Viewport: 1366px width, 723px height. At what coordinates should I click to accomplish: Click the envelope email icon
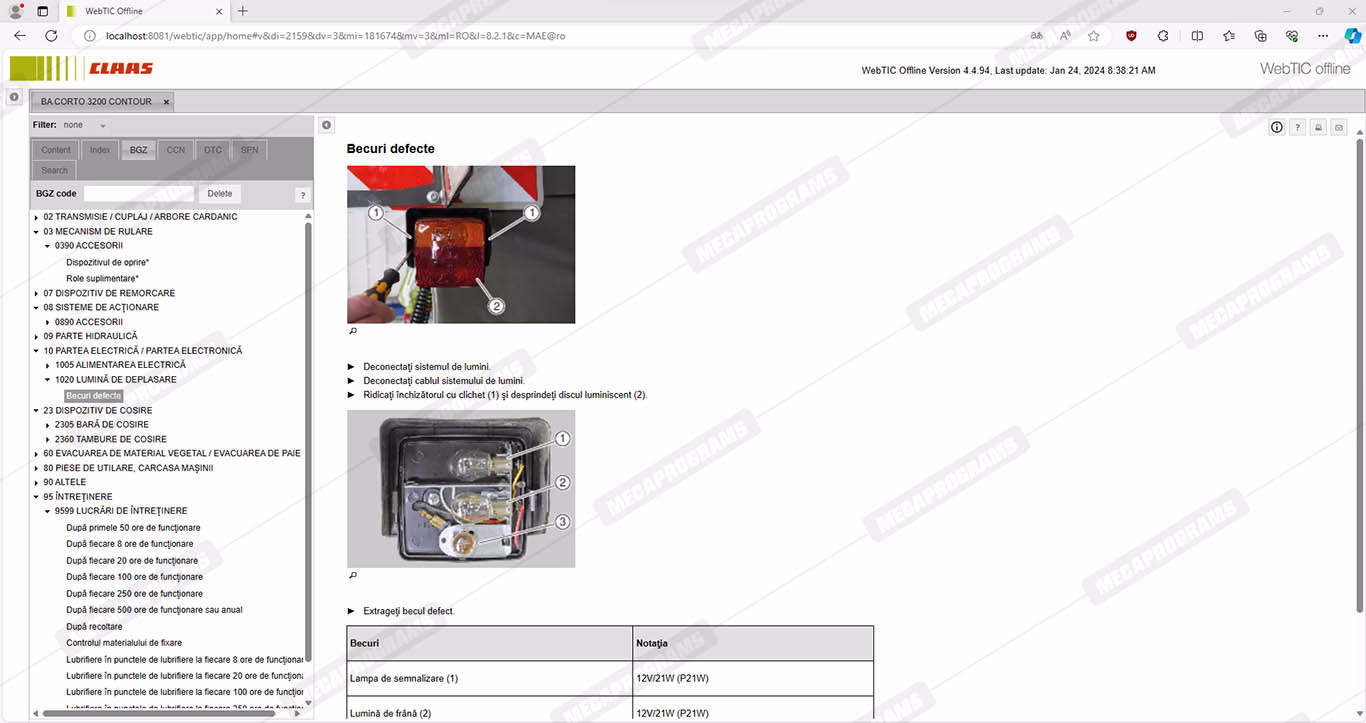(x=1339, y=127)
